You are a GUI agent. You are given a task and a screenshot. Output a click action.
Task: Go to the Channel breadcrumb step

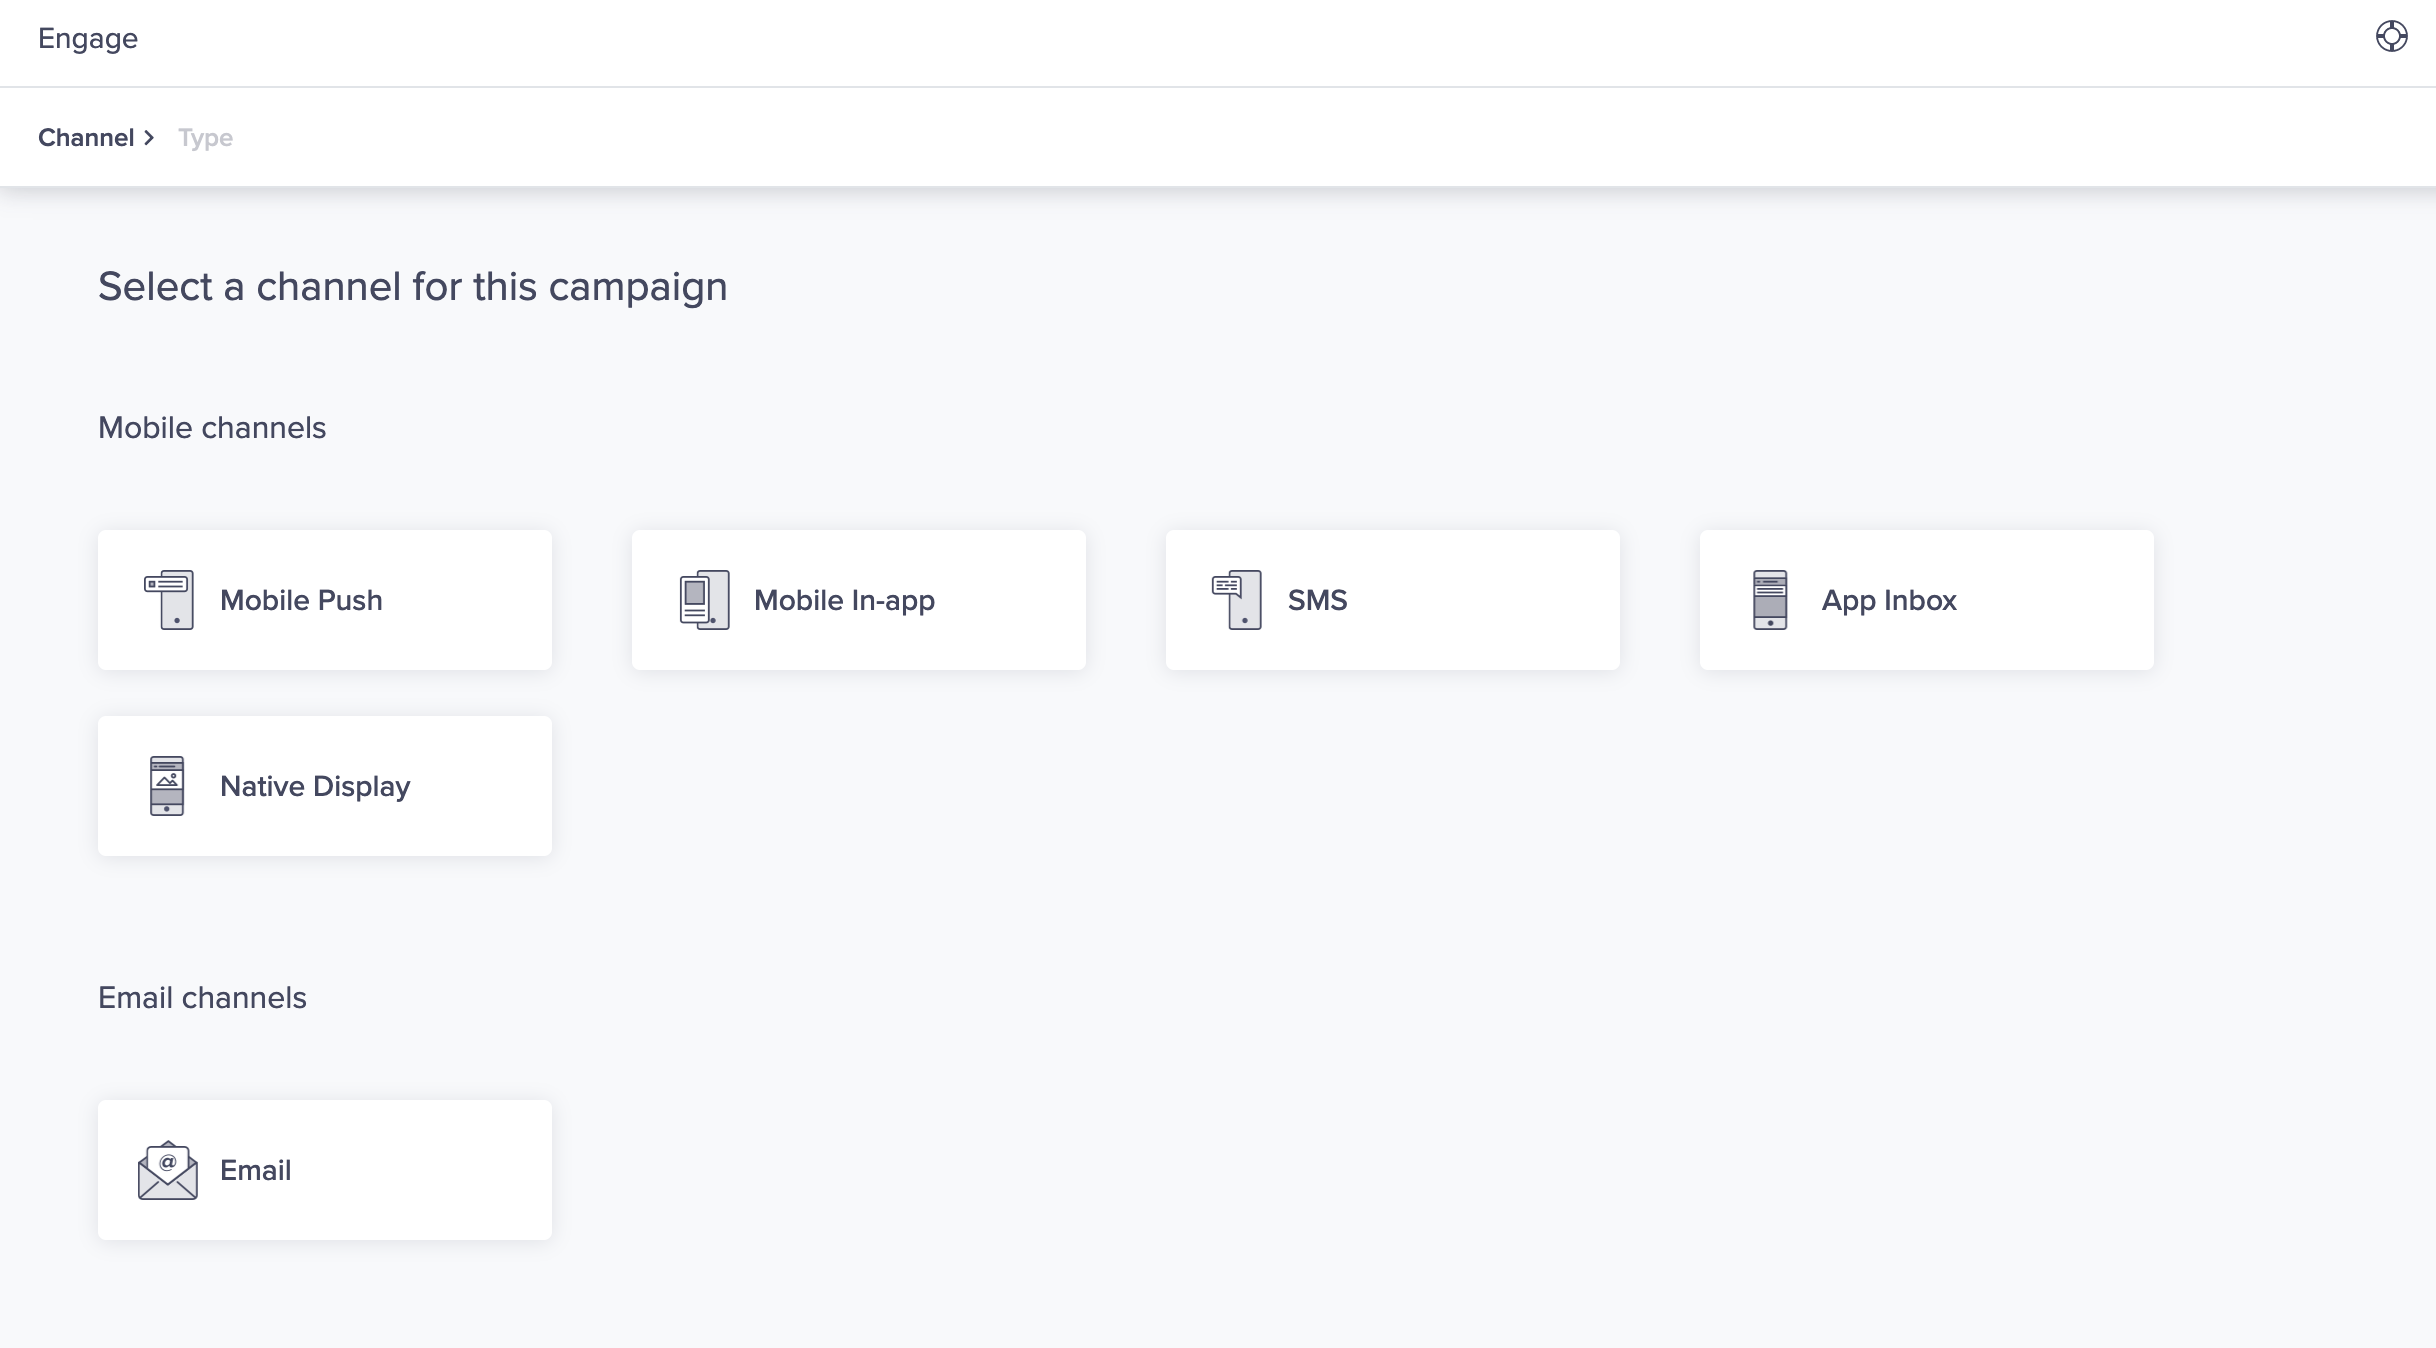click(x=86, y=138)
